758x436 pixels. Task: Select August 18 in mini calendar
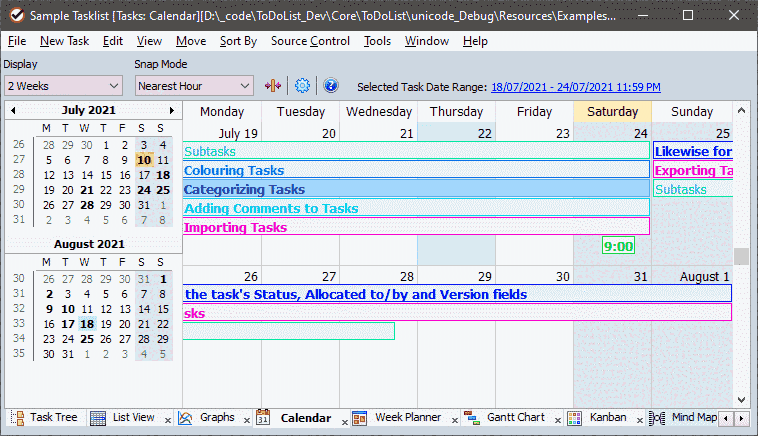87,324
